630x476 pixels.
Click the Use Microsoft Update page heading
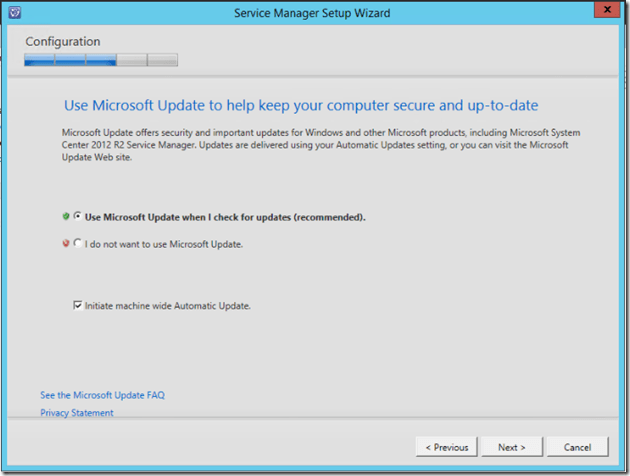tap(308, 104)
